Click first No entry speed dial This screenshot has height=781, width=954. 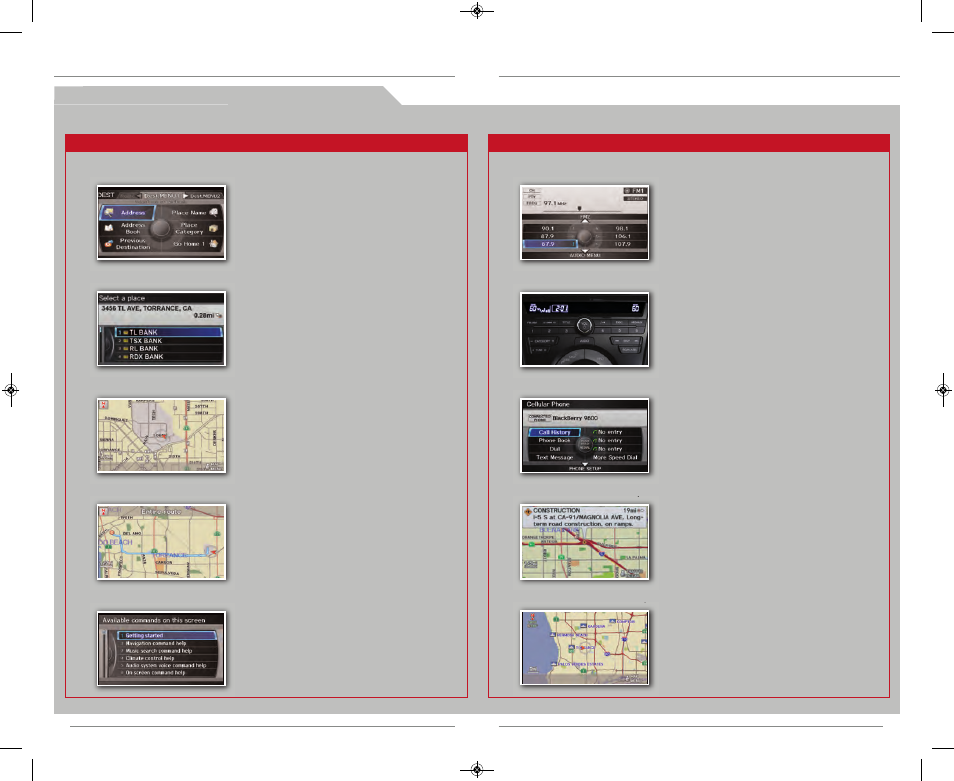608,432
